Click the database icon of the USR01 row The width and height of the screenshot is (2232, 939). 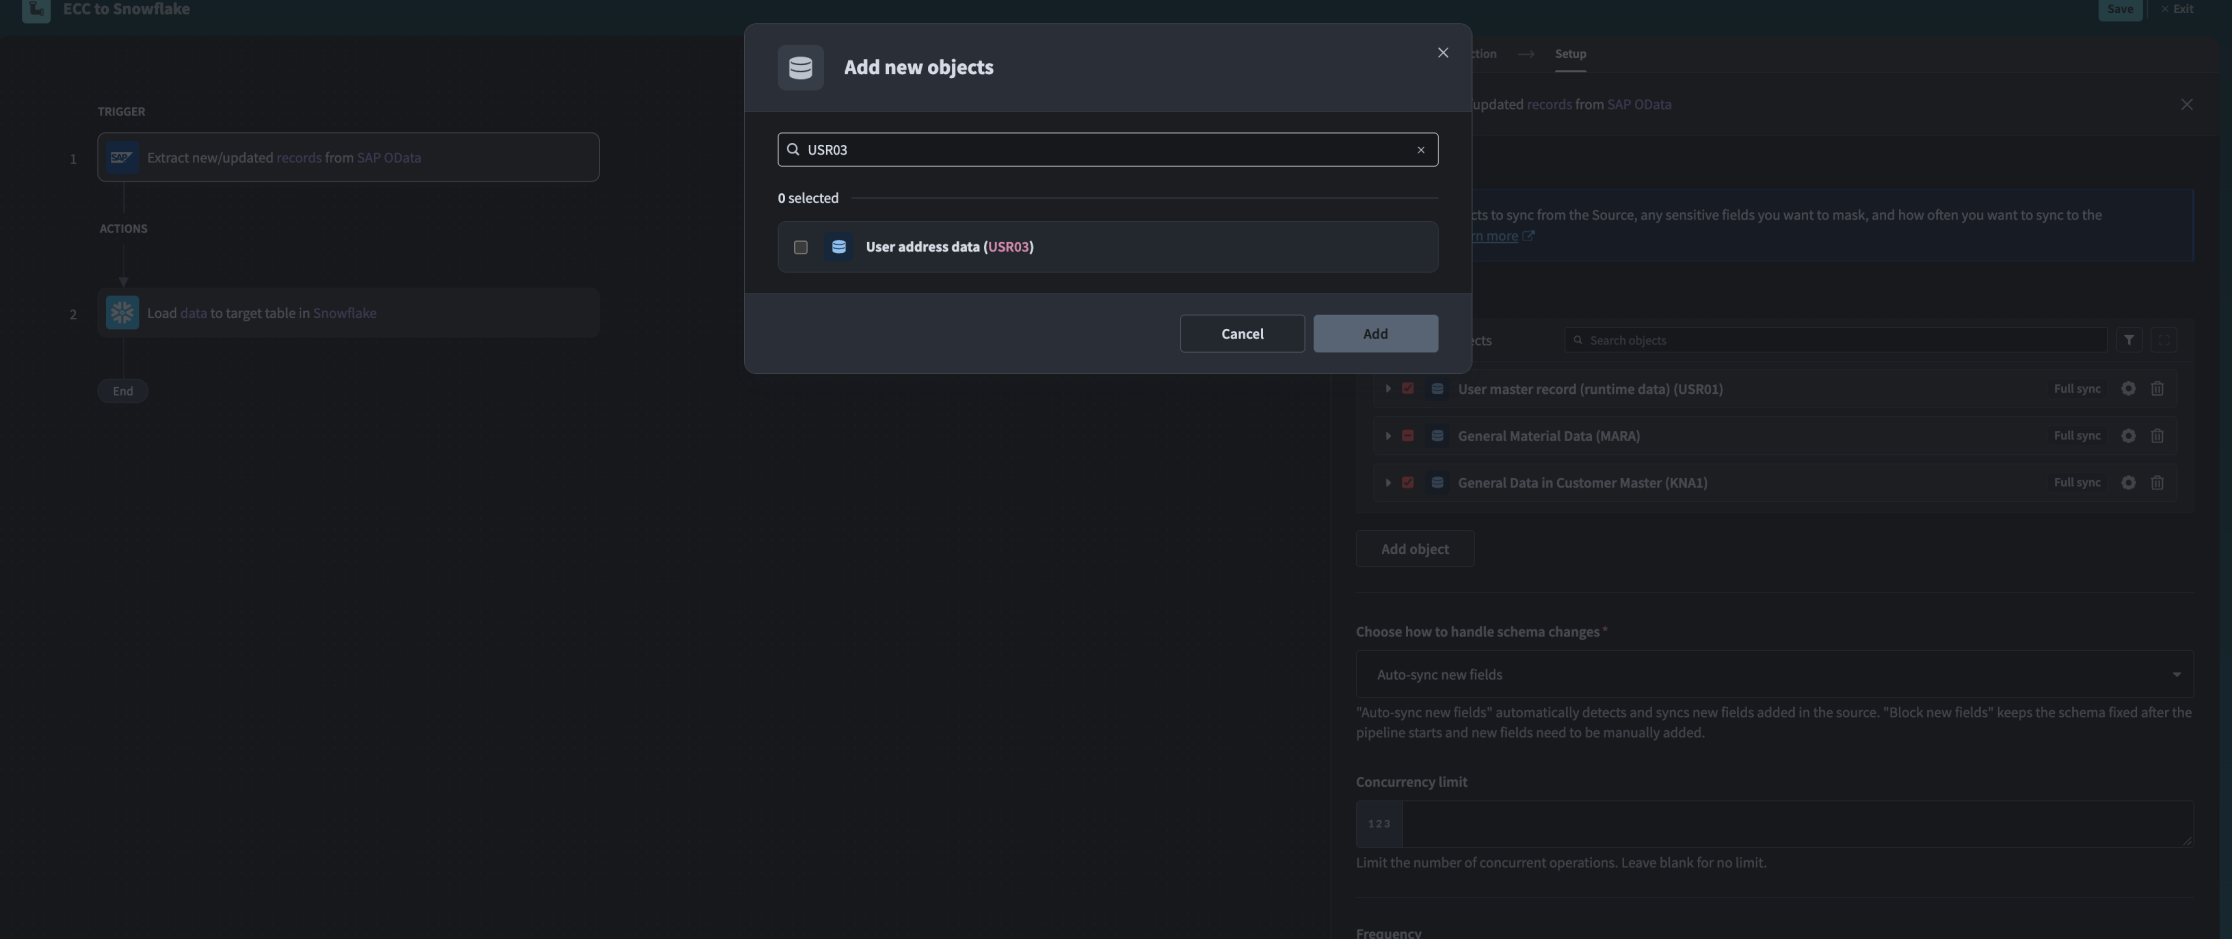coord(1437,389)
